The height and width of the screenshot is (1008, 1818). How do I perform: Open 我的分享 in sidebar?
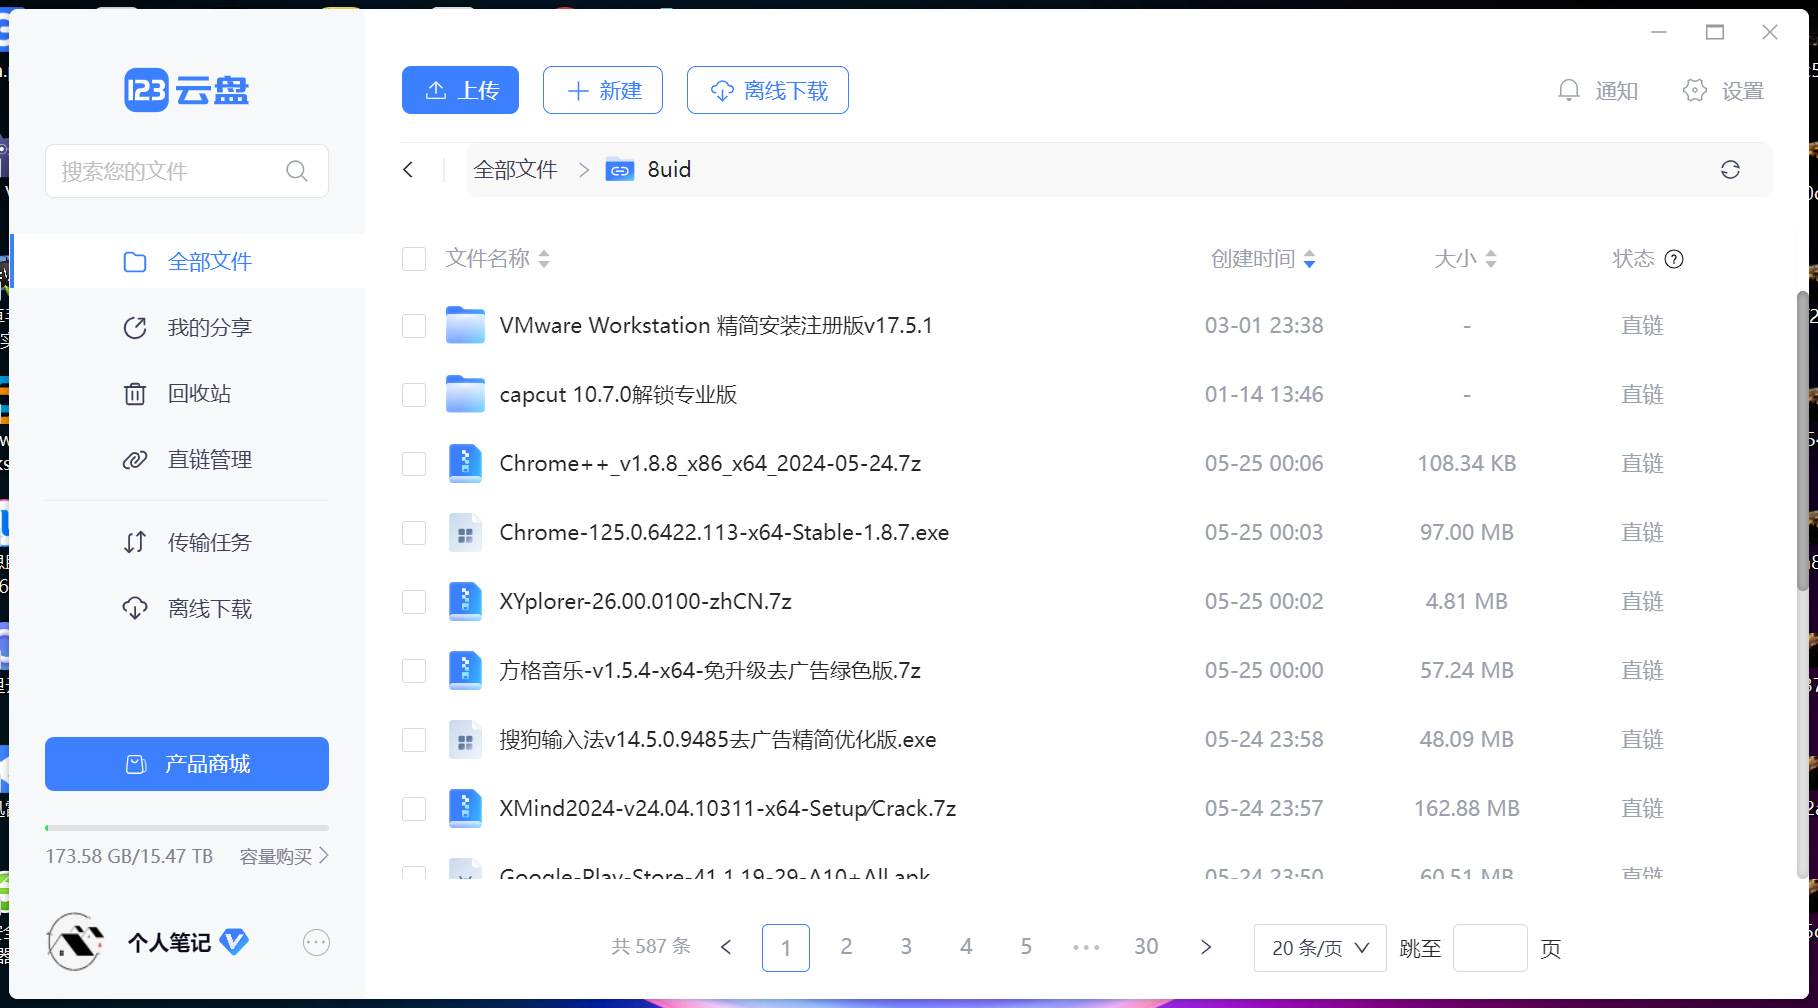[x=187, y=328]
